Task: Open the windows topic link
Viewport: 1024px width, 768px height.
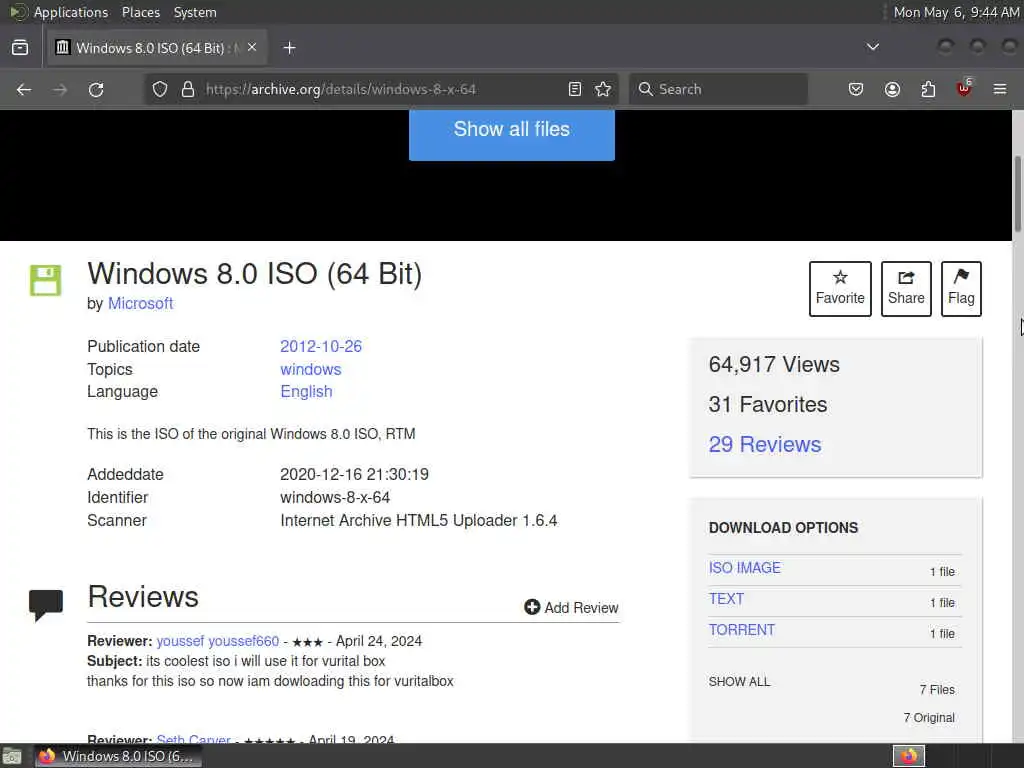Action: click(x=311, y=369)
